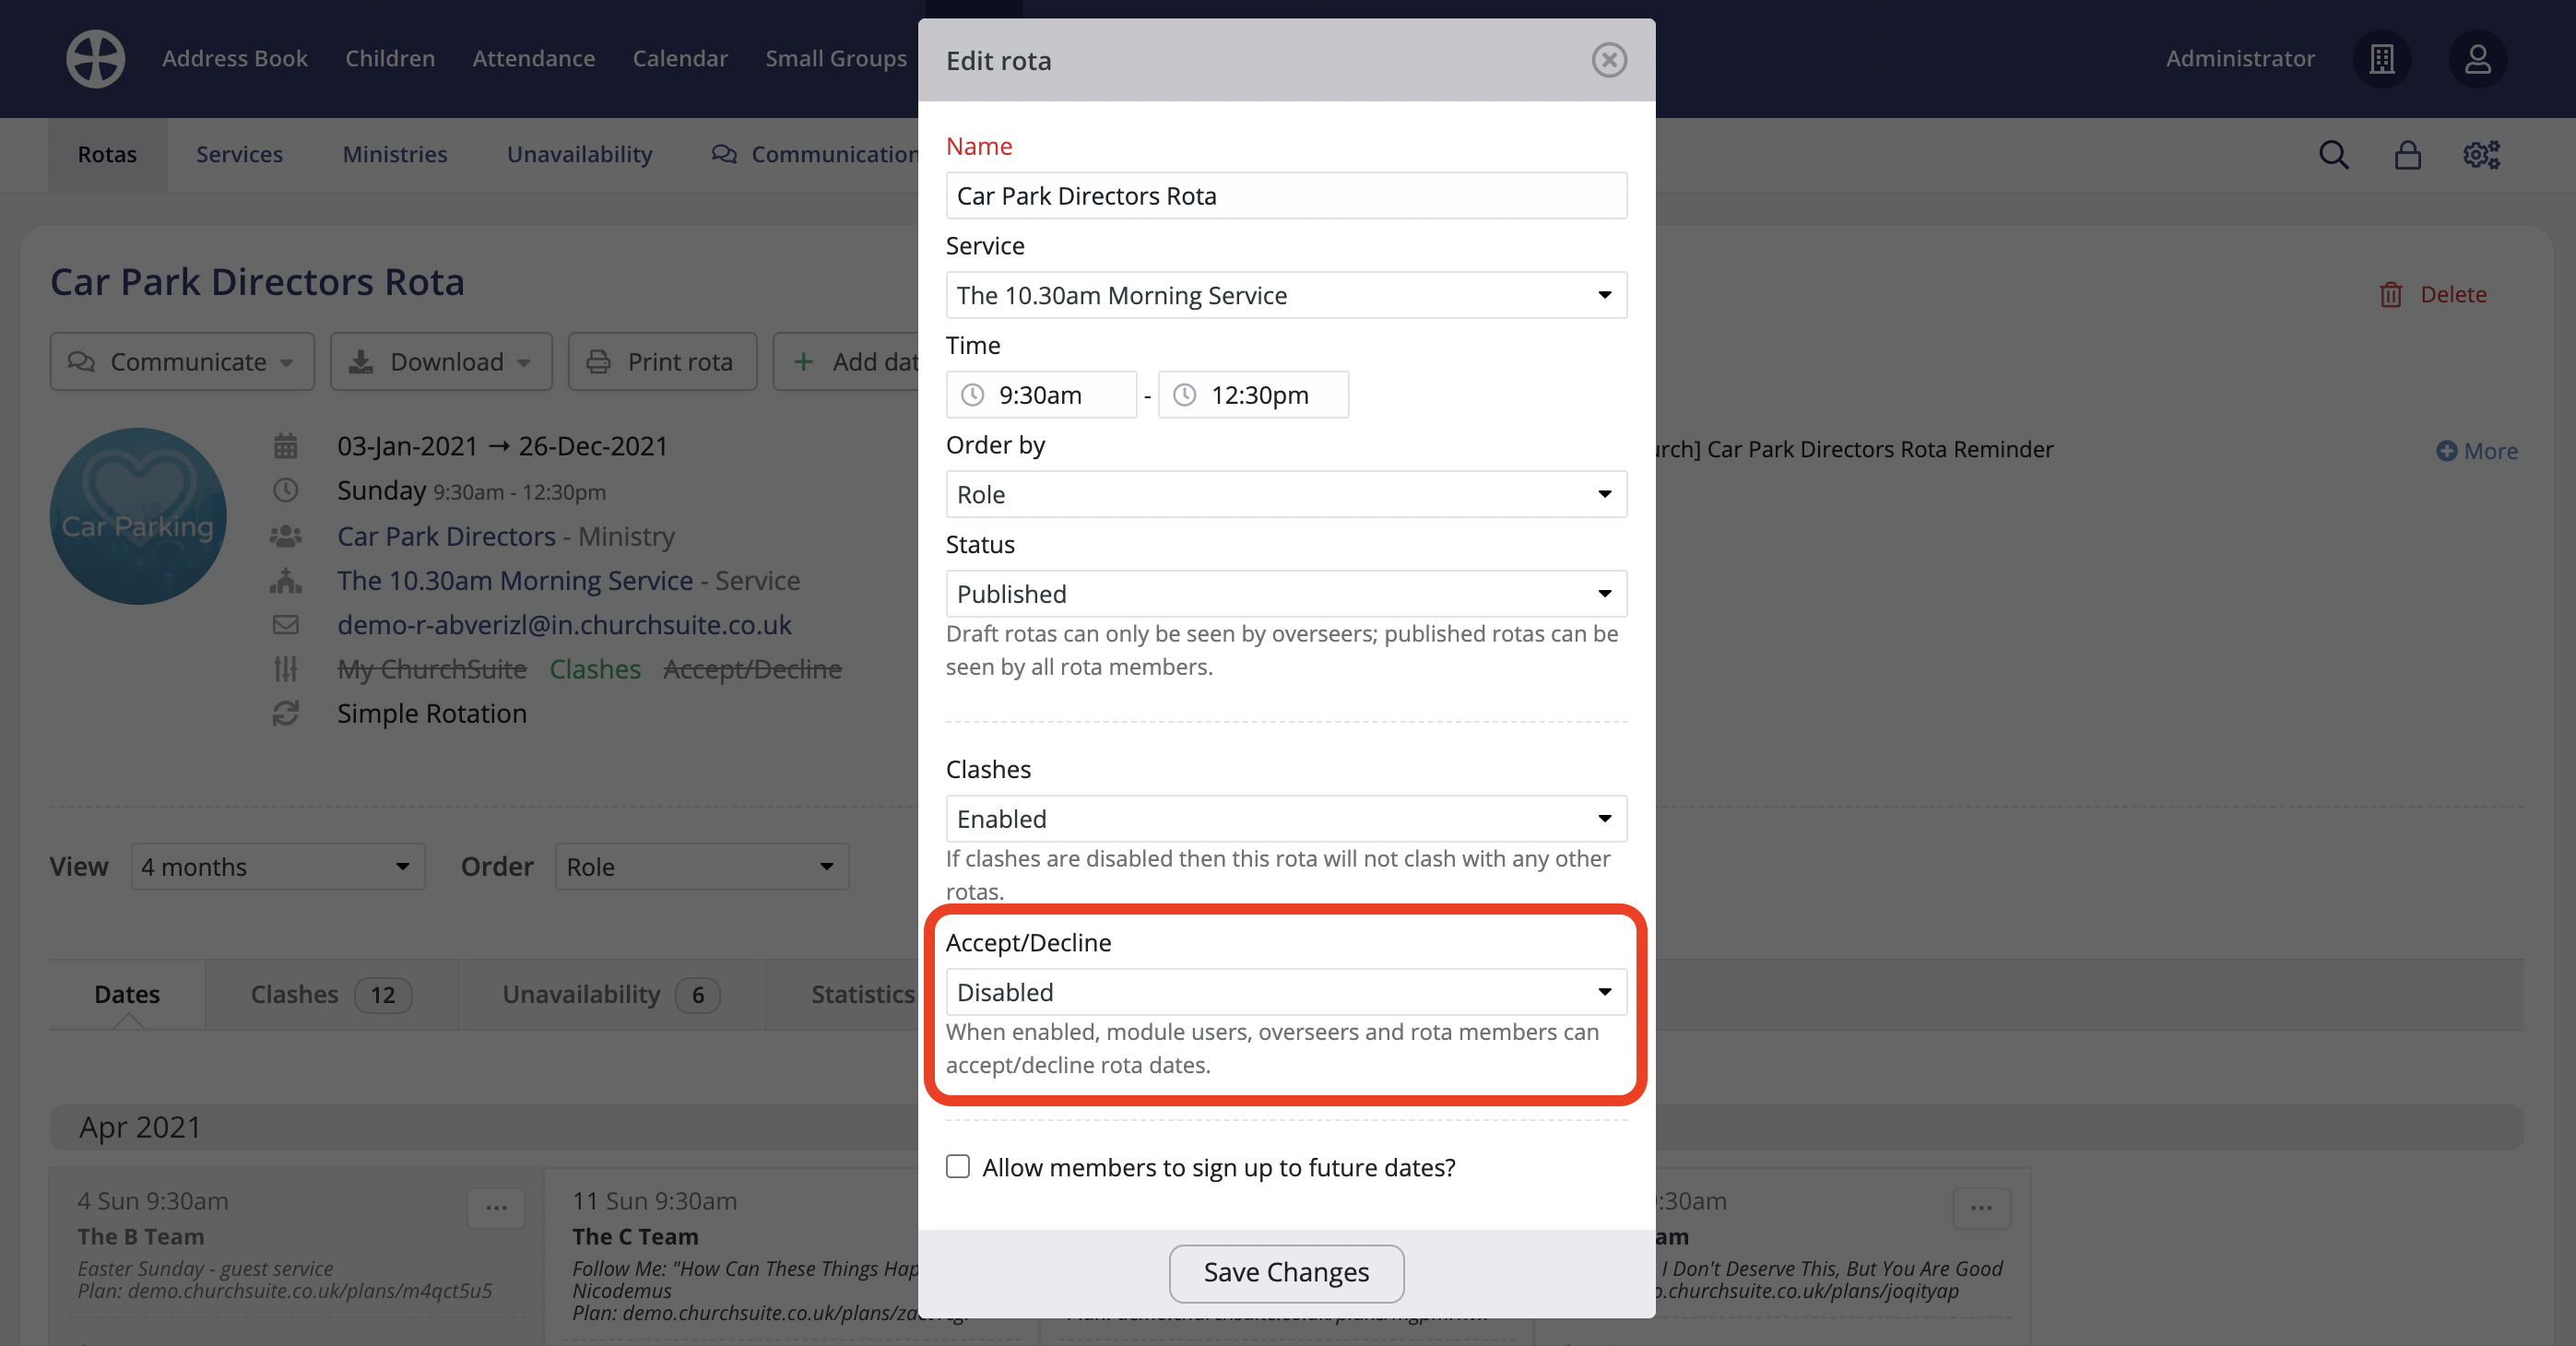Open the ellipsis menu on The B Team card
Image resolution: width=2576 pixels, height=1346 pixels.
497,1208
